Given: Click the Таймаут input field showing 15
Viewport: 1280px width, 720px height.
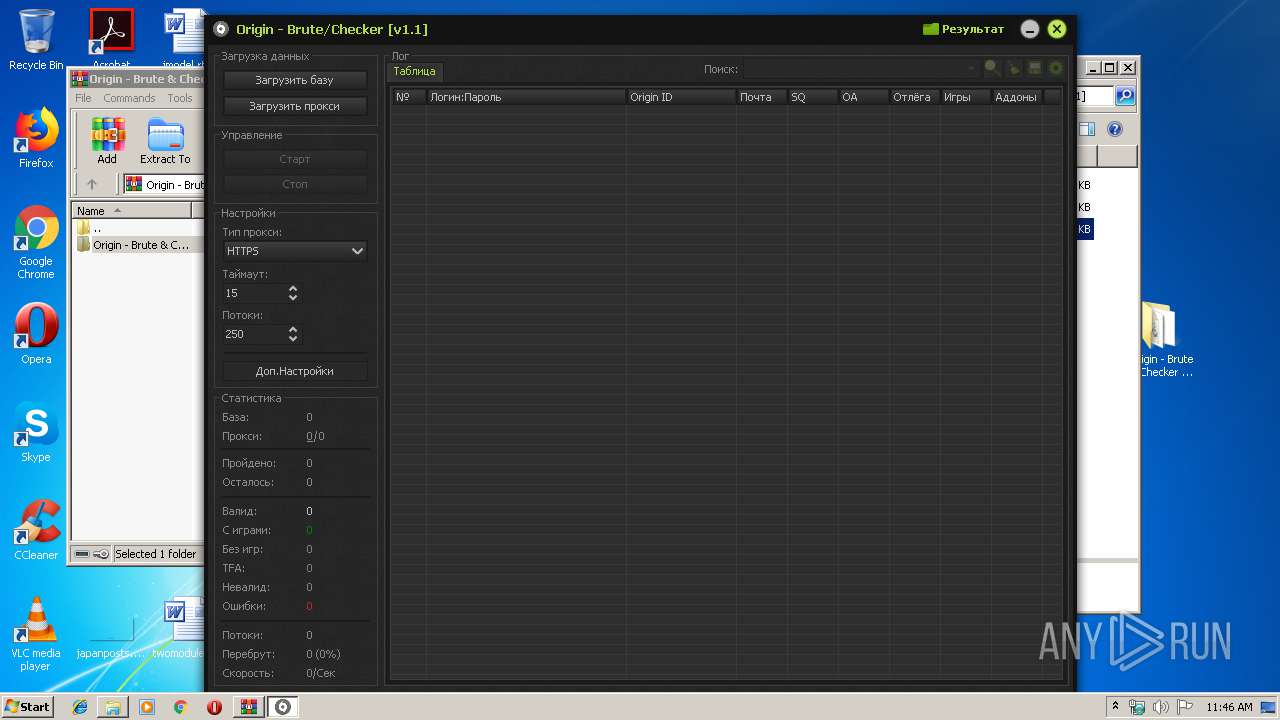Looking at the screenshot, I should 254,293.
